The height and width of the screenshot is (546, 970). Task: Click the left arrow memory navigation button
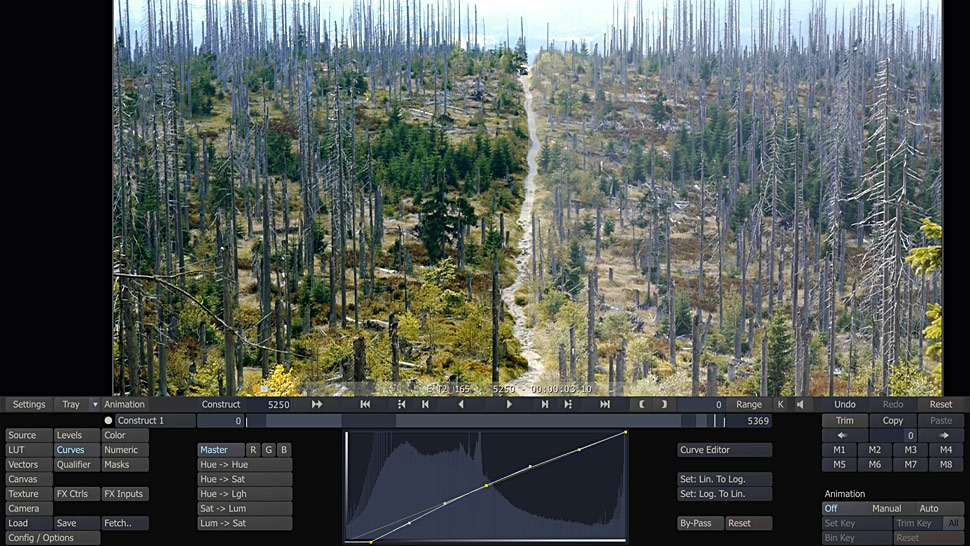pos(842,436)
